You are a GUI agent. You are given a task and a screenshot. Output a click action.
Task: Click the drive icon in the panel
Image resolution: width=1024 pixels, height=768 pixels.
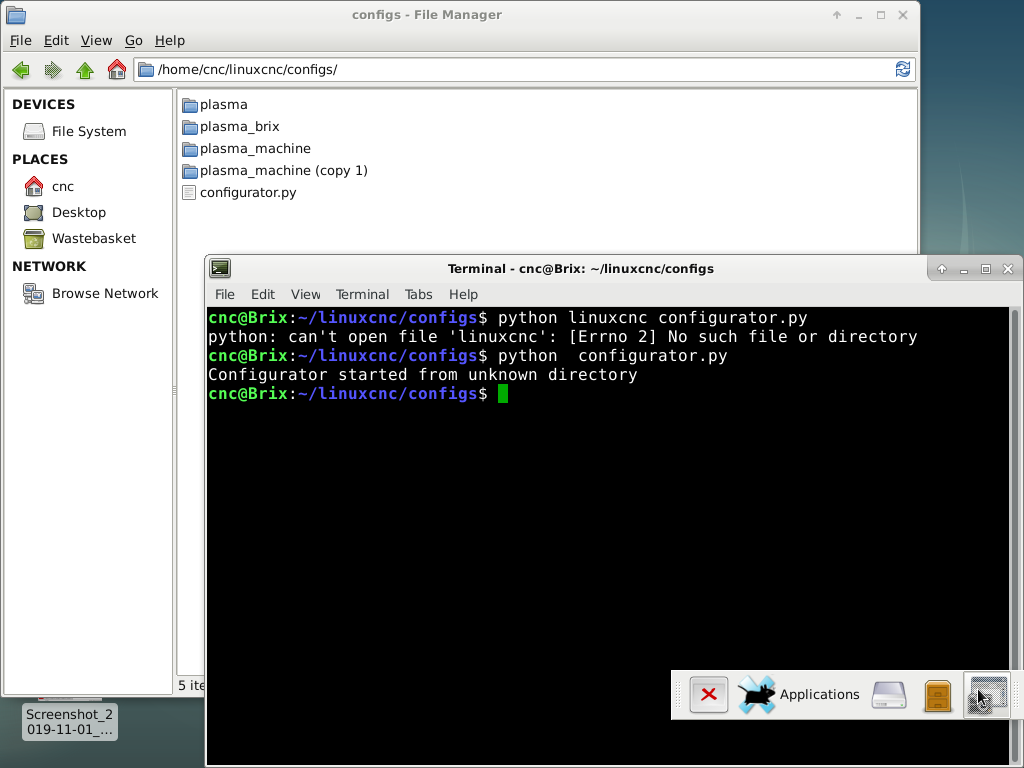click(889, 695)
